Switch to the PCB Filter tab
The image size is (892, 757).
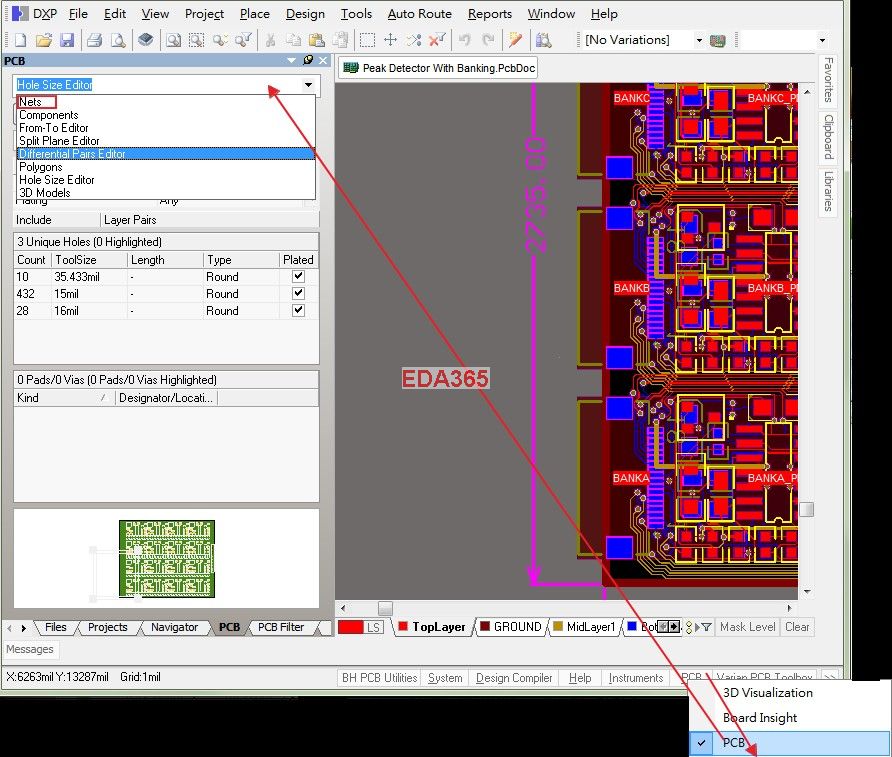(x=281, y=627)
